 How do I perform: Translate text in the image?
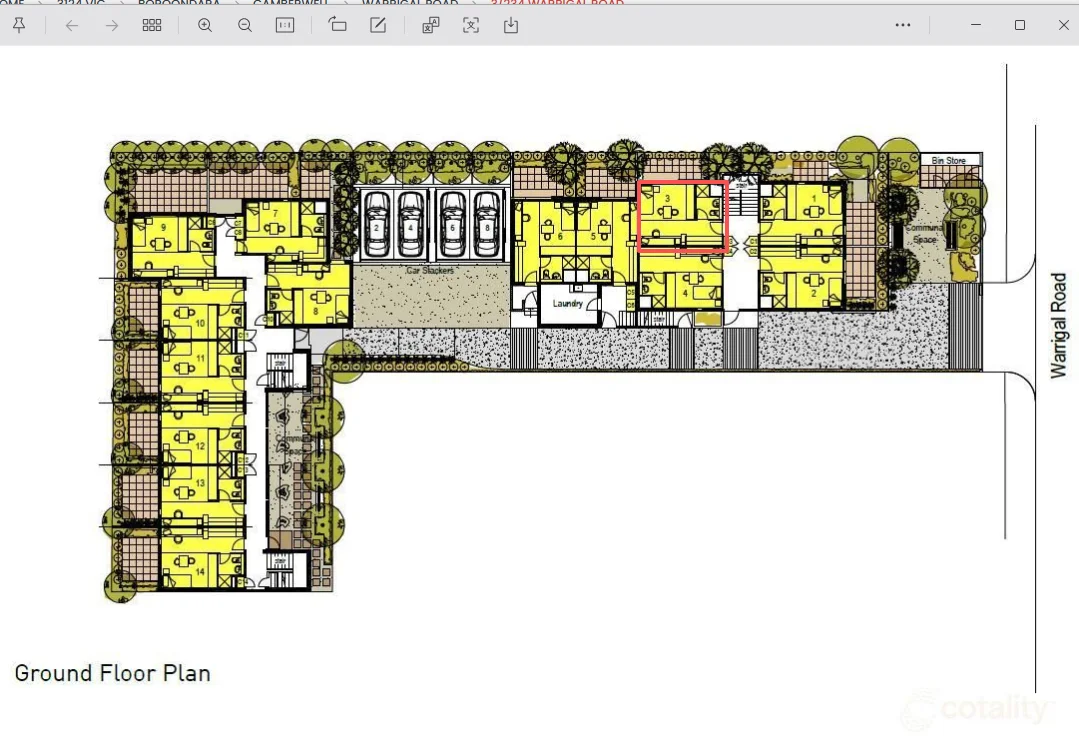coord(431,25)
